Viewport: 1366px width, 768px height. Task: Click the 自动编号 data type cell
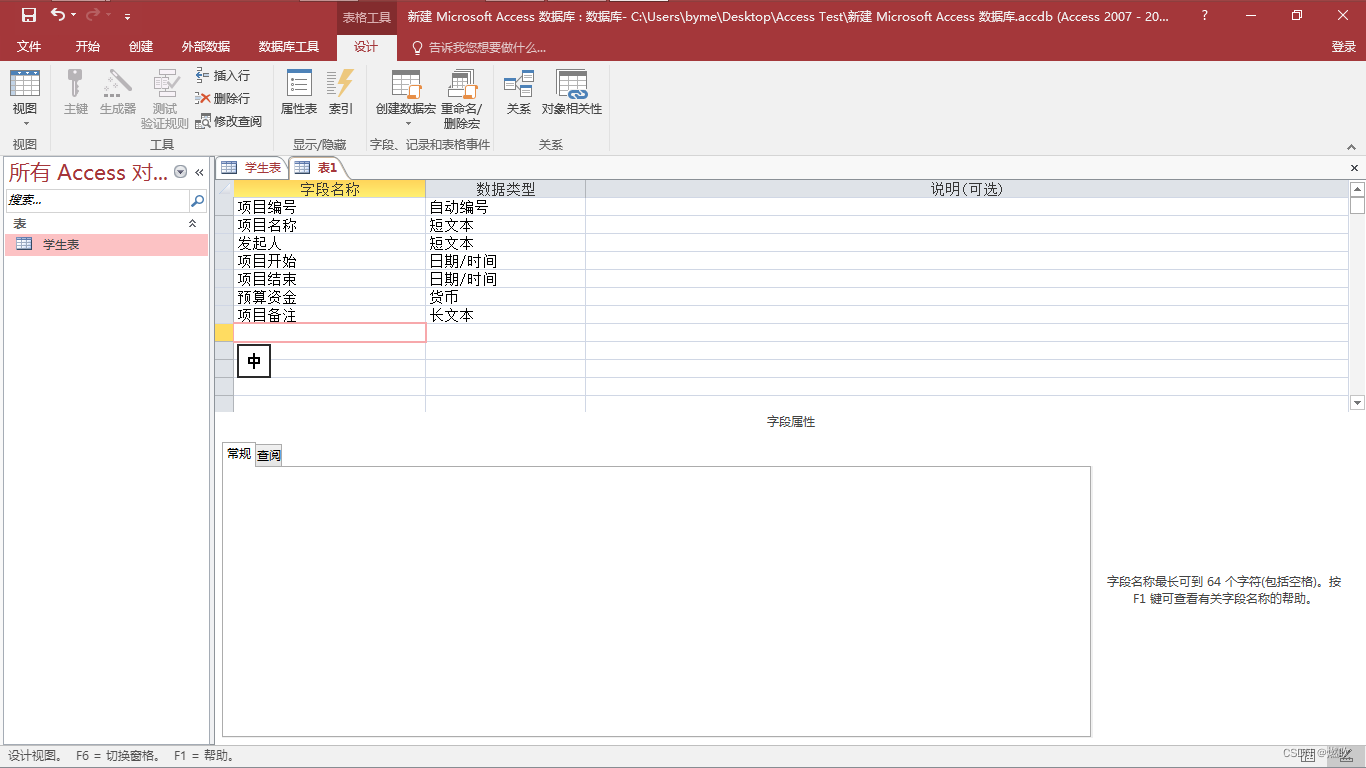pyautogui.click(x=505, y=207)
